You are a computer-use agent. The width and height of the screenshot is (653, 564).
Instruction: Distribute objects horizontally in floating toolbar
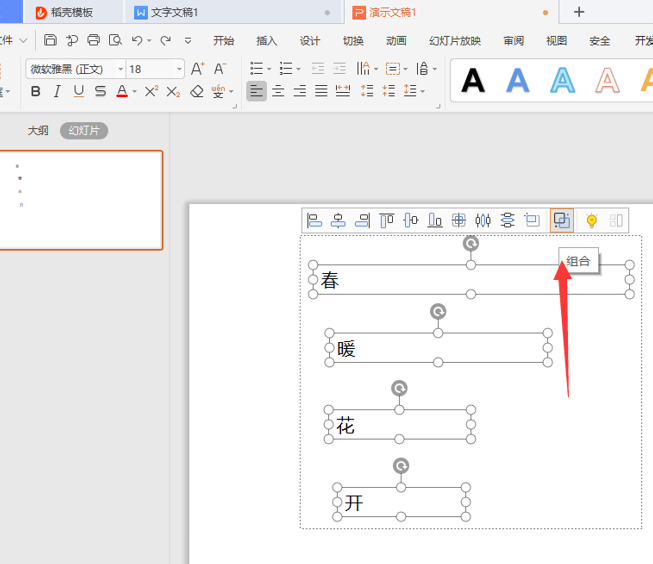point(483,220)
